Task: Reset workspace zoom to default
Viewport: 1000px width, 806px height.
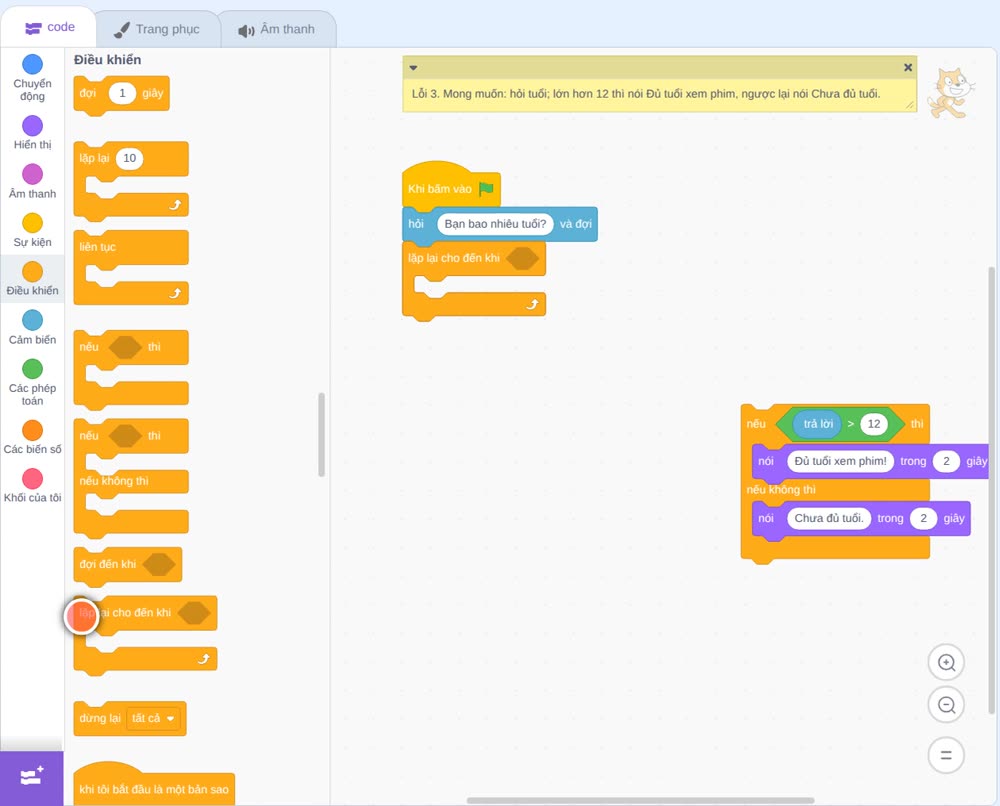Action: click(x=946, y=755)
